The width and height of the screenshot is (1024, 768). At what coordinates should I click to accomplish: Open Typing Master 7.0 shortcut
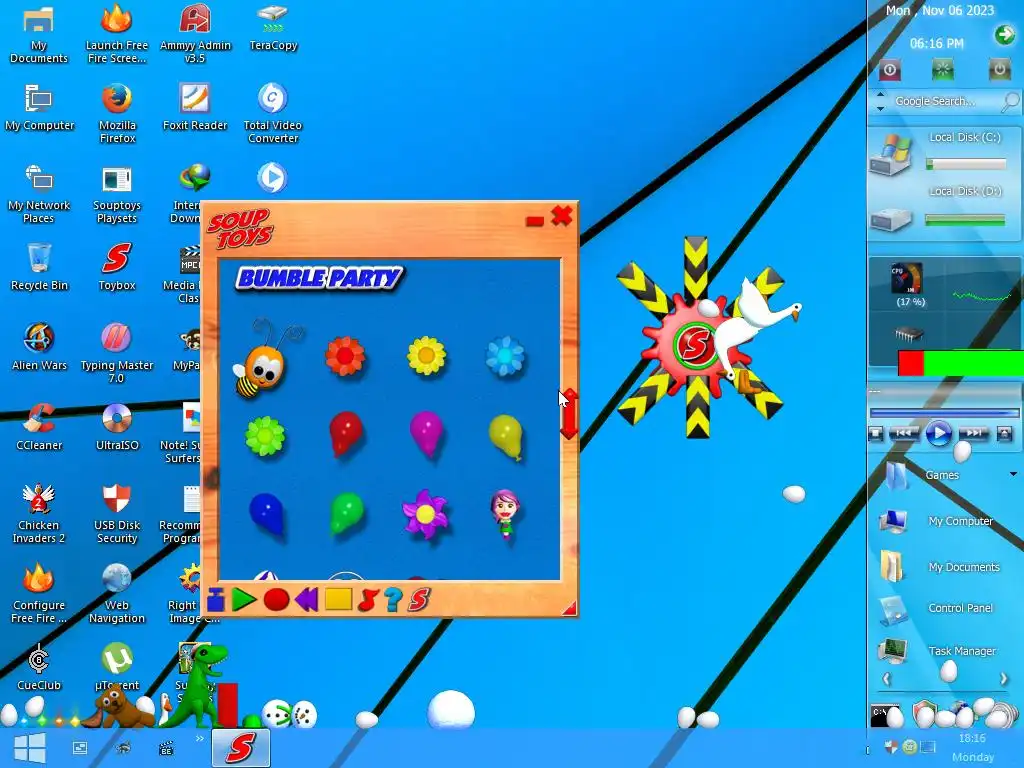(x=117, y=353)
